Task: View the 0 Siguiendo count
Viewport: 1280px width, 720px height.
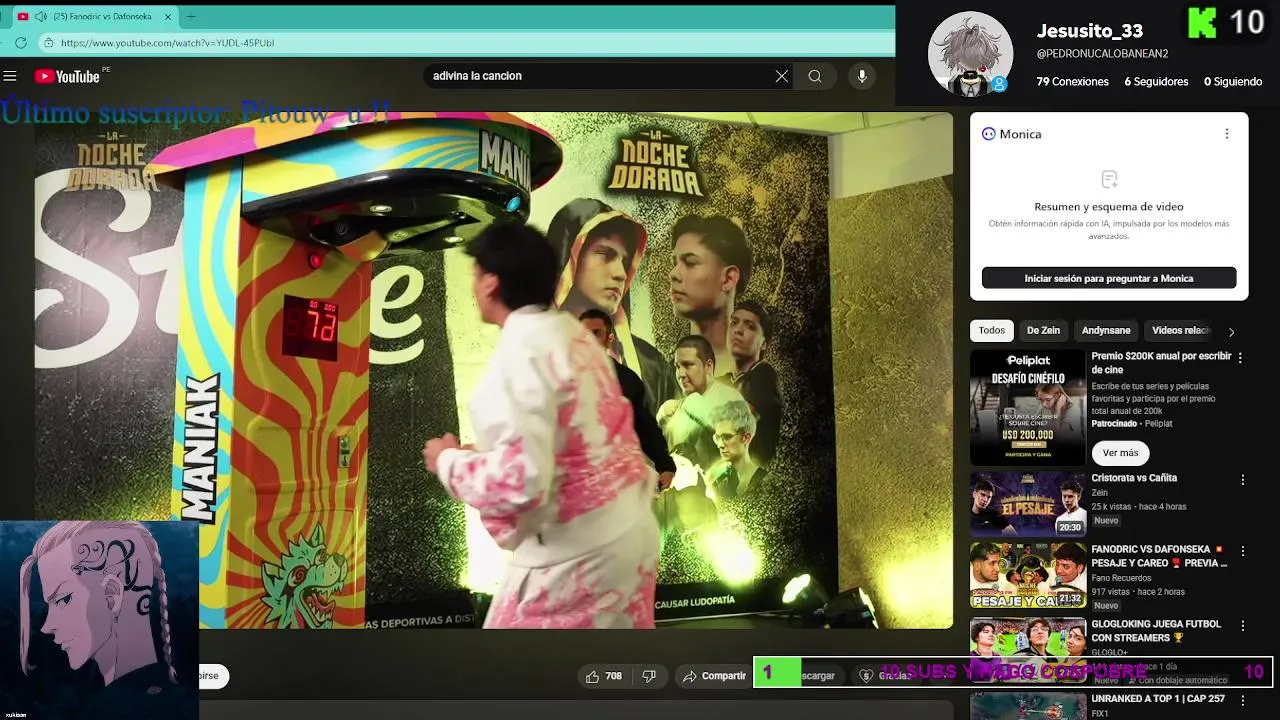Action: pyautogui.click(x=1233, y=82)
